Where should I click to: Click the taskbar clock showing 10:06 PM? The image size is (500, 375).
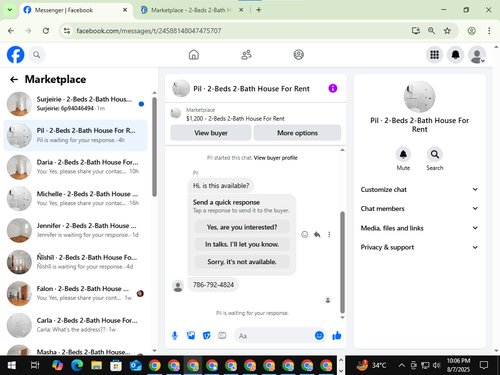(458, 365)
